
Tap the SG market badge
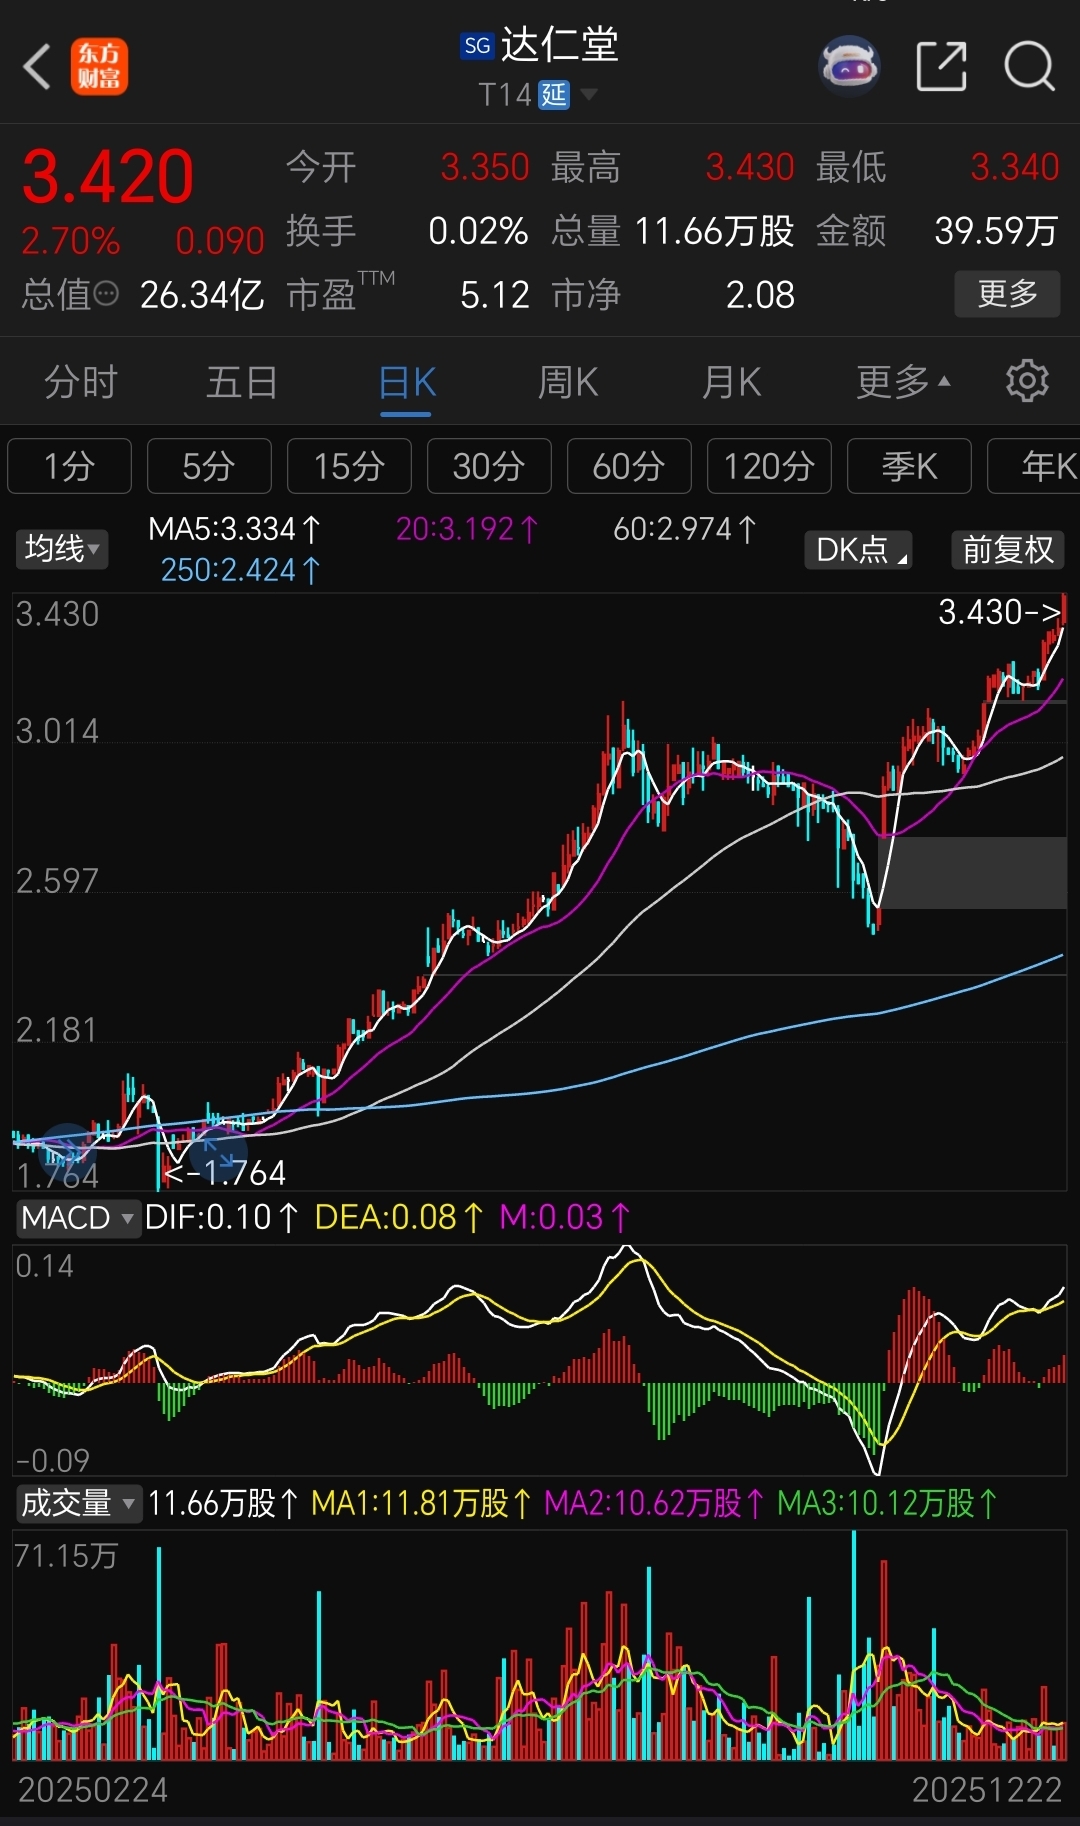477,46
